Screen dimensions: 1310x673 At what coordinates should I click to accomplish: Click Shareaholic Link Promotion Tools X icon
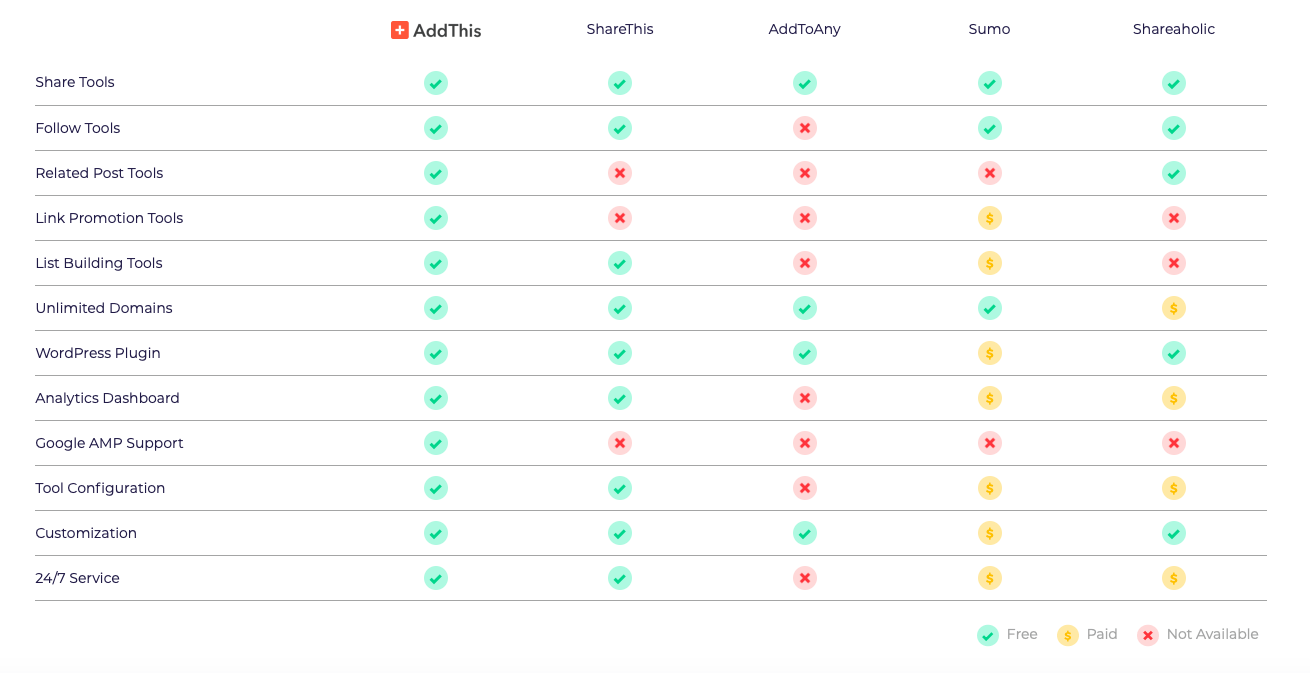click(1174, 218)
